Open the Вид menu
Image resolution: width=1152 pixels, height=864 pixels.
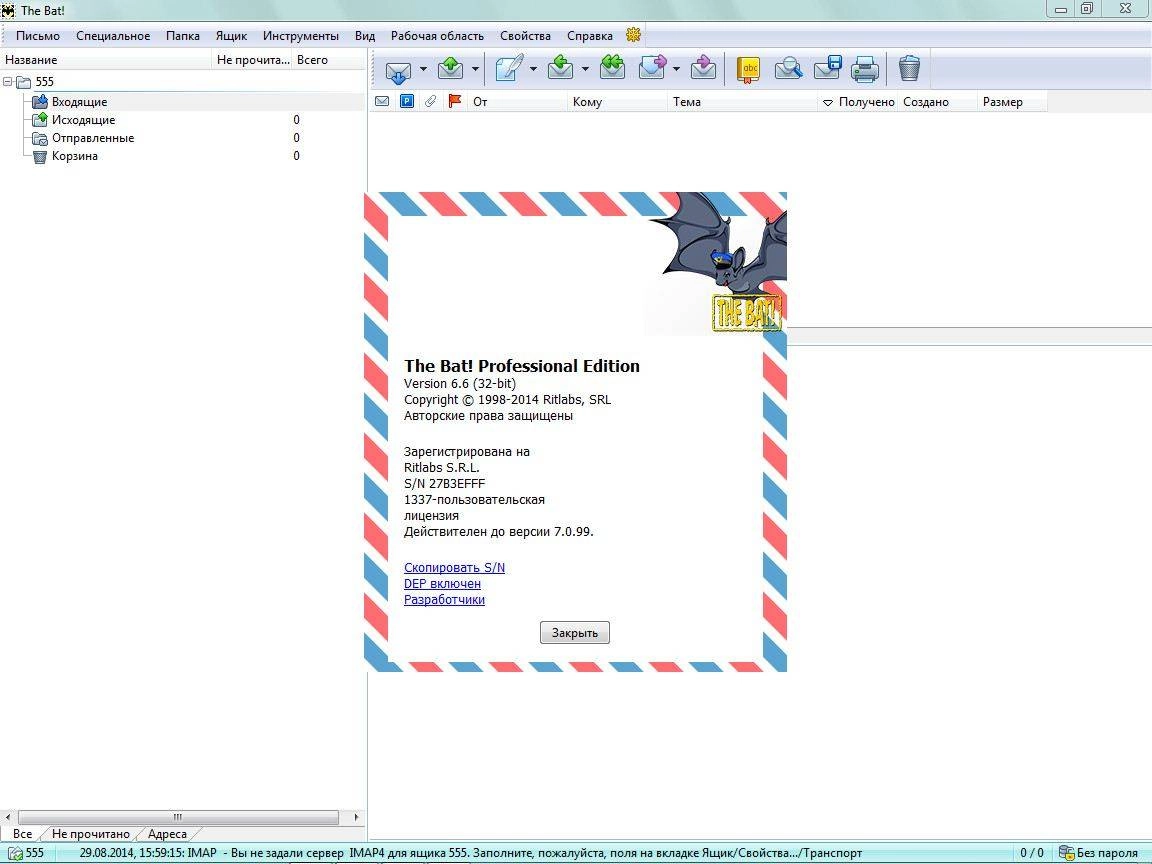tap(365, 35)
